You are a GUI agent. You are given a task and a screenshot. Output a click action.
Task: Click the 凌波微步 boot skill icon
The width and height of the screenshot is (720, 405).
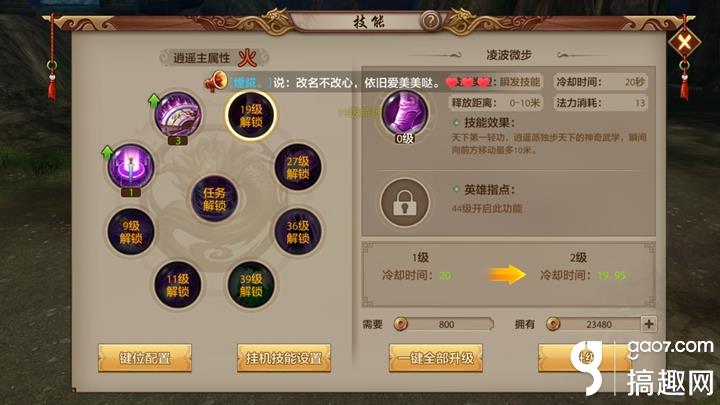[405, 113]
